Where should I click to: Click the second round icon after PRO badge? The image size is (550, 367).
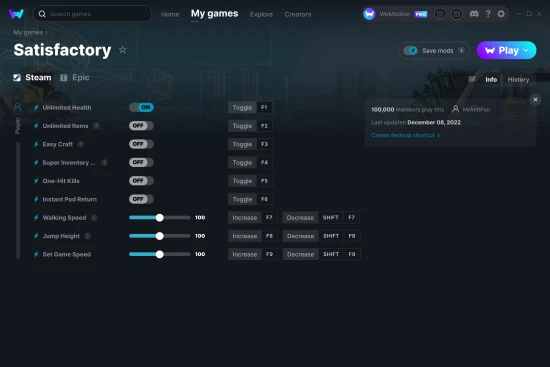456,14
